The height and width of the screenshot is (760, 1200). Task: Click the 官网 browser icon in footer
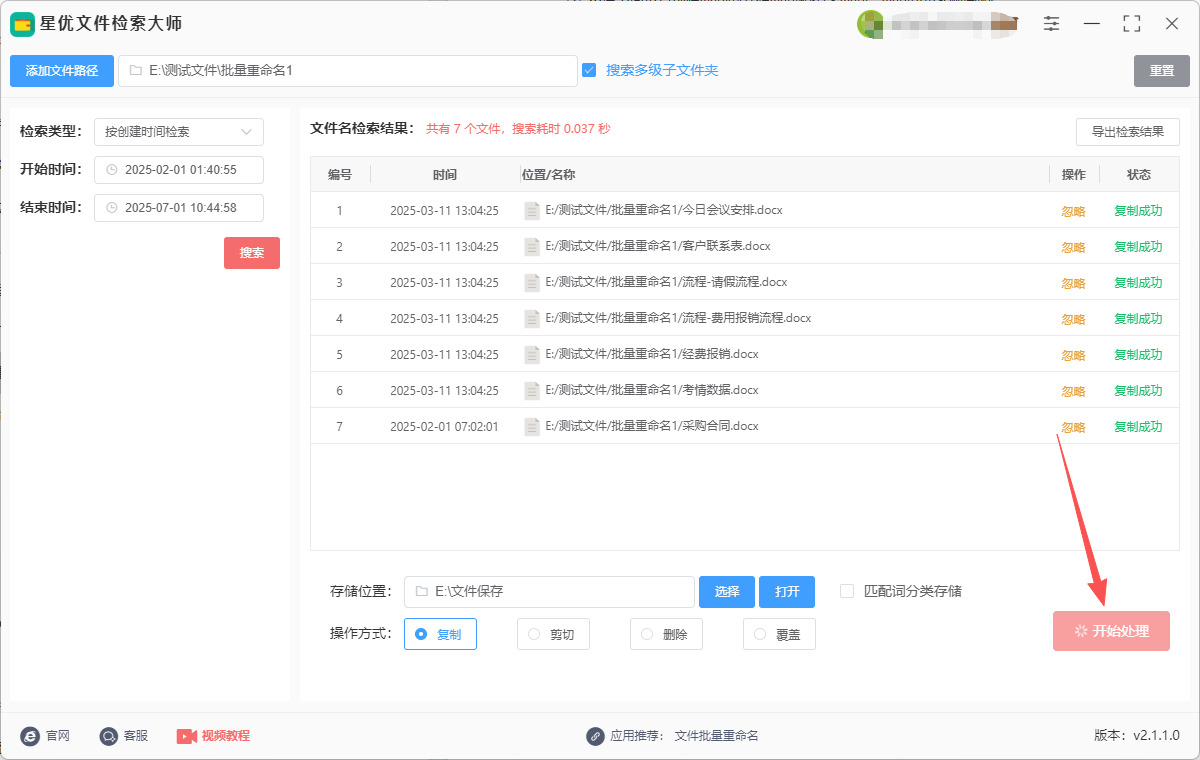30,736
